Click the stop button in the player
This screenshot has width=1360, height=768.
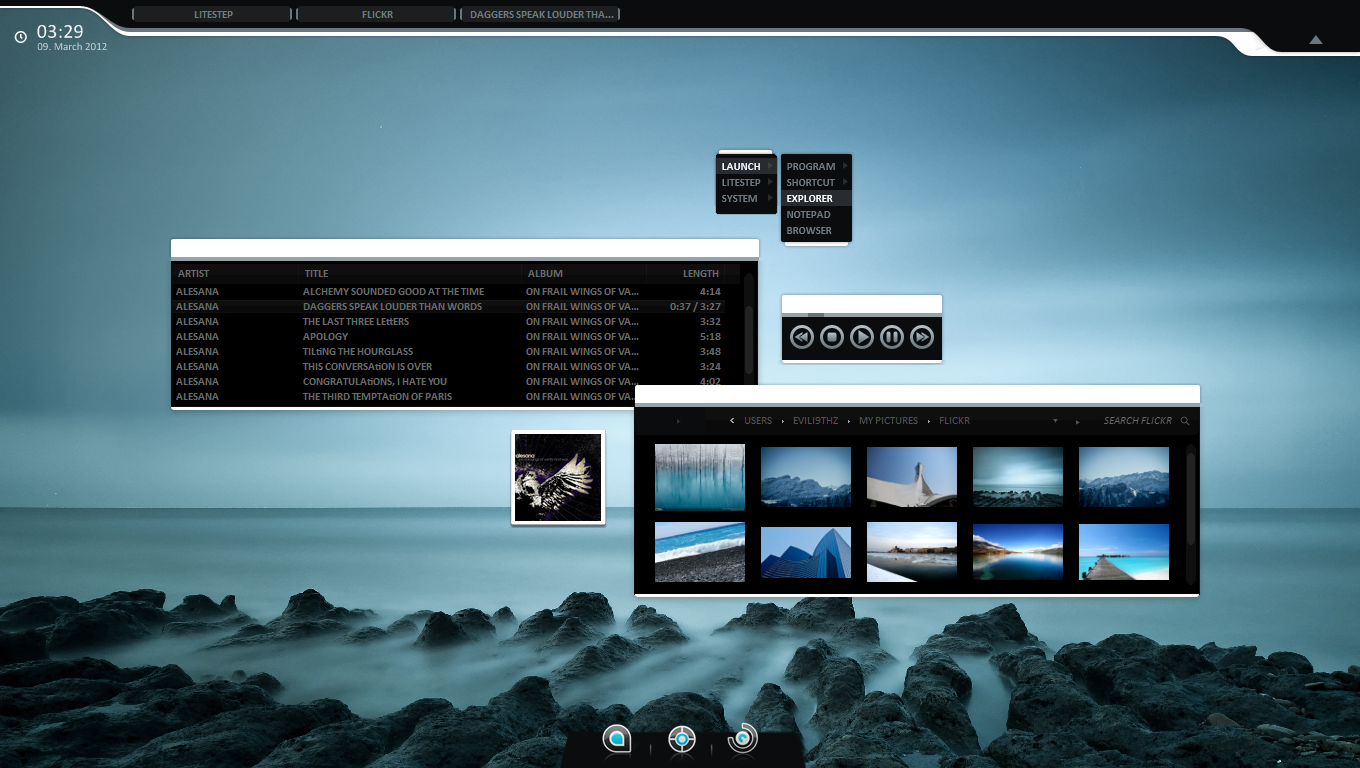(832, 337)
